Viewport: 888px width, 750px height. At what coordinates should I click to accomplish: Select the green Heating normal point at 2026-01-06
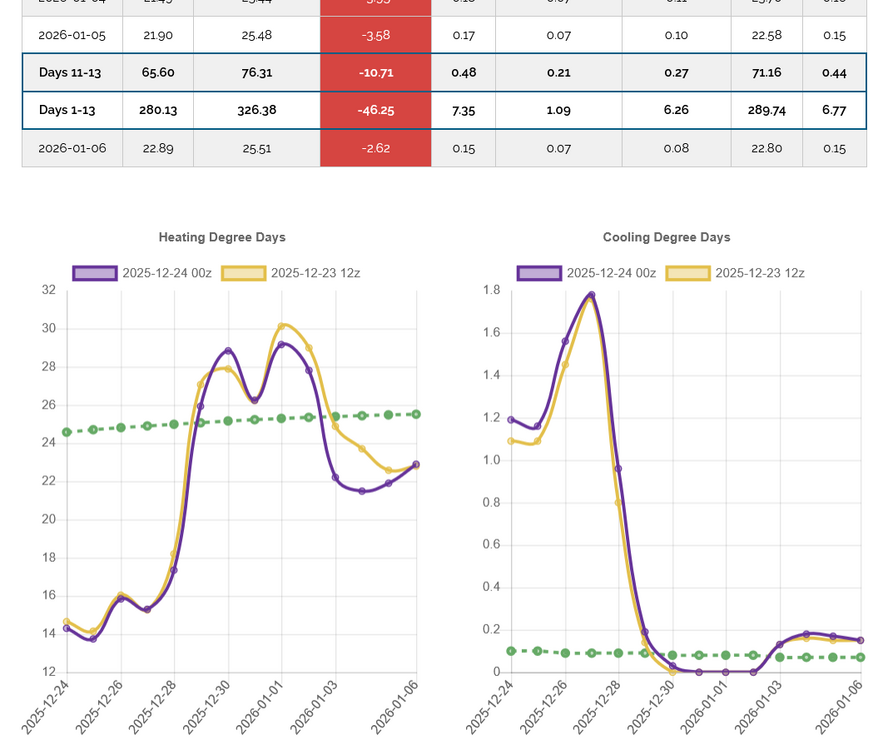[x=416, y=414]
